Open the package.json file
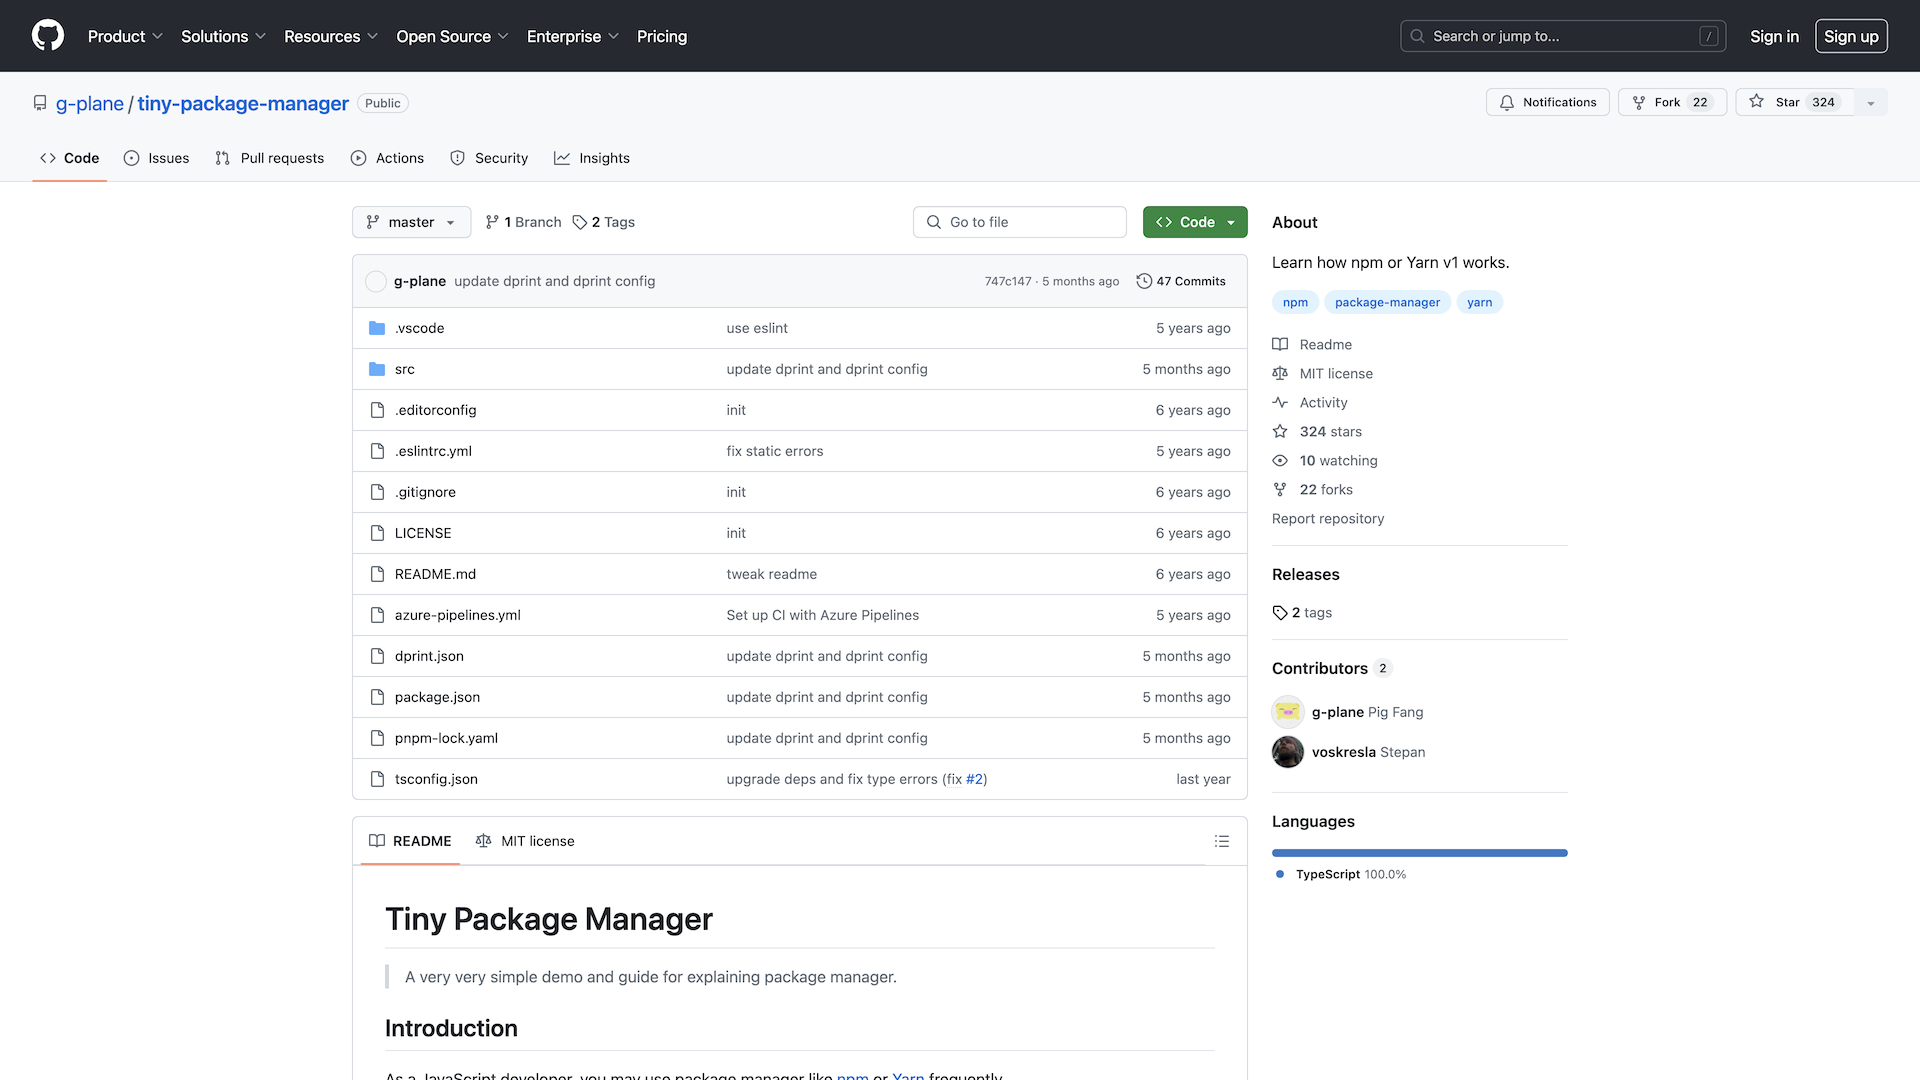The image size is (1920, 1080). click(437, 697)
